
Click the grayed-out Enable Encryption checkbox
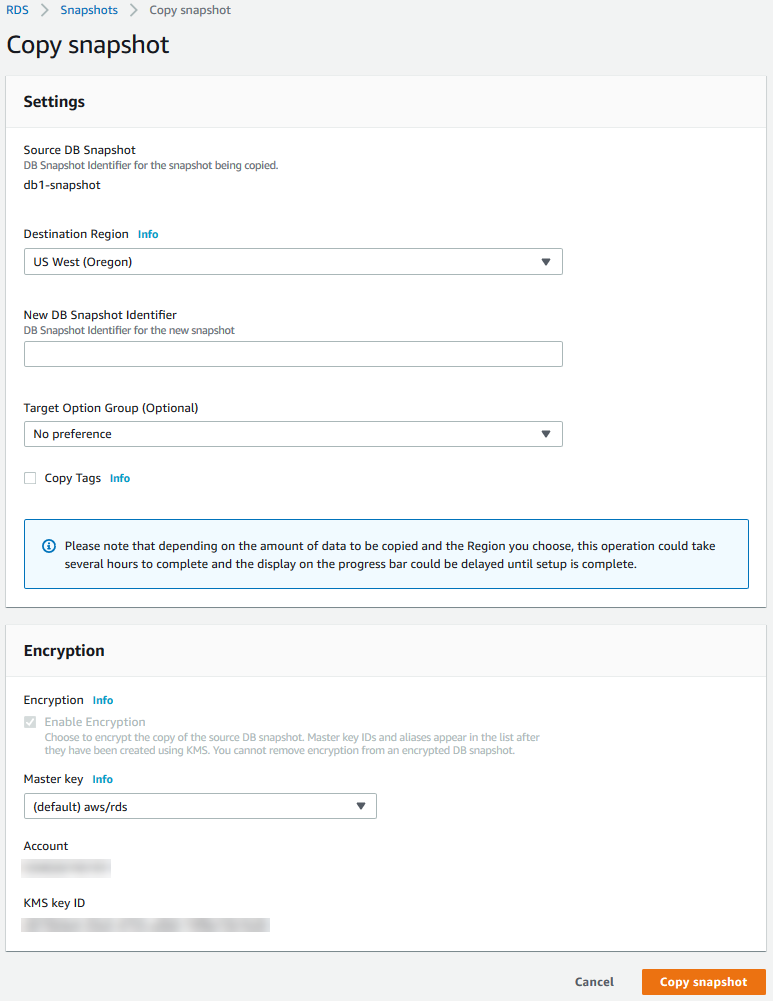click(x=30, y=721)
